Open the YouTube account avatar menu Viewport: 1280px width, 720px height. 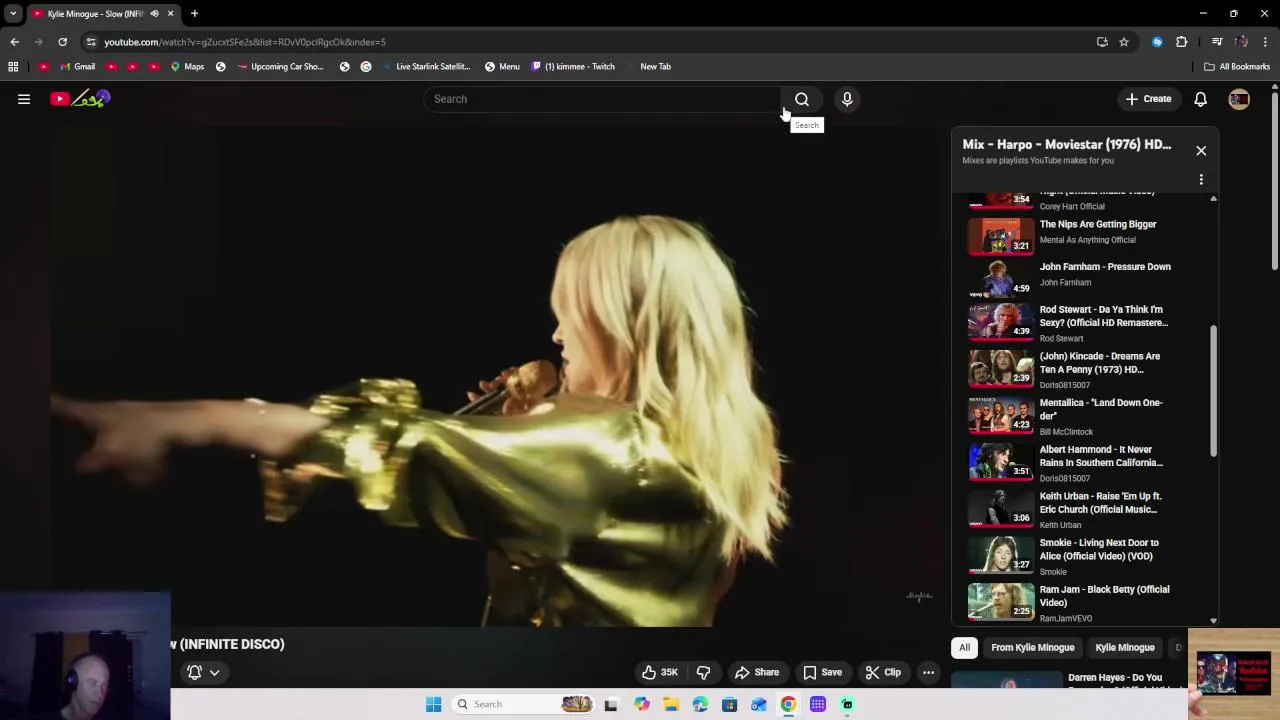(1239, 99)
